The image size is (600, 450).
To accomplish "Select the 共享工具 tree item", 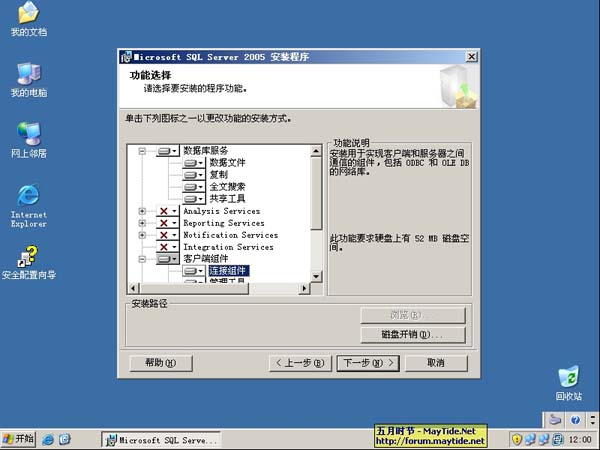I will (x=228, y=199).
